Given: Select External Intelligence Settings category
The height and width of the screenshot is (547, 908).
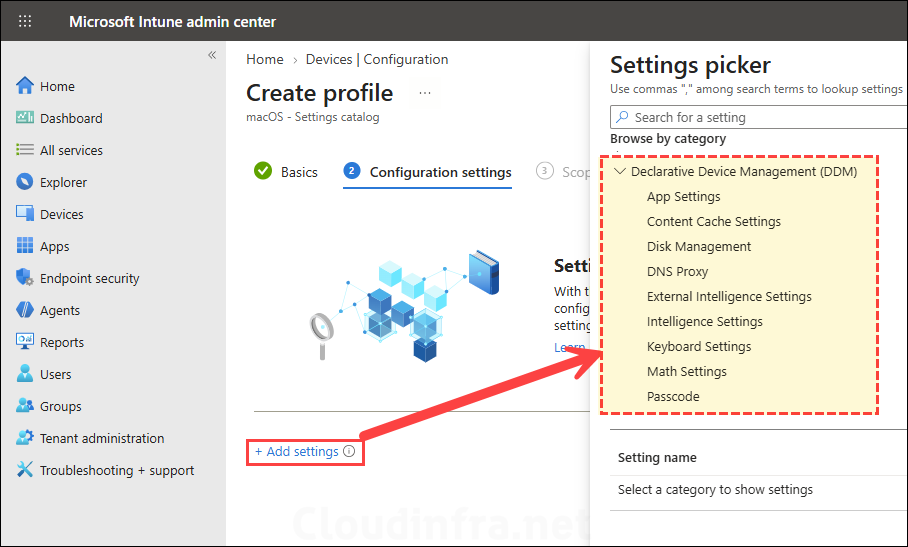Looking at the screenshot, I should (x=729, y=296).
